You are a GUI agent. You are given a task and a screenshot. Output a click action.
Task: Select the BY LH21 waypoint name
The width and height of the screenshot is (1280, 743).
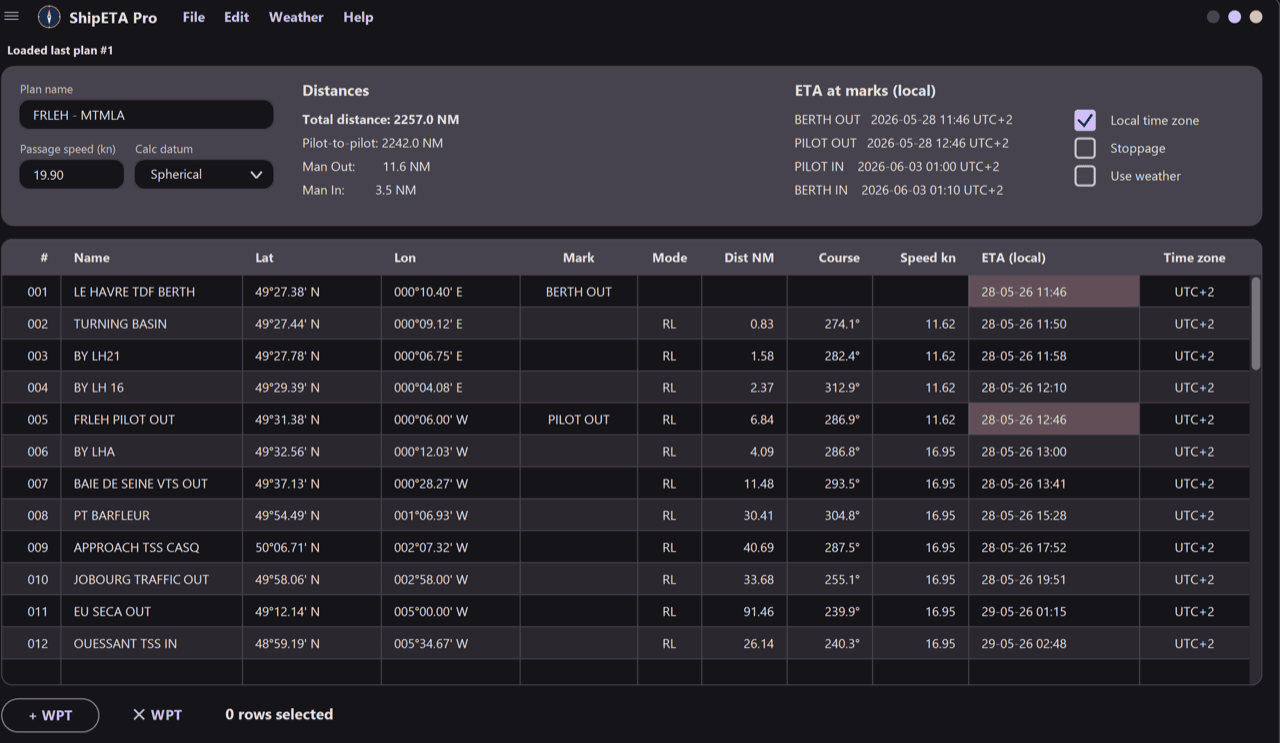97,356
